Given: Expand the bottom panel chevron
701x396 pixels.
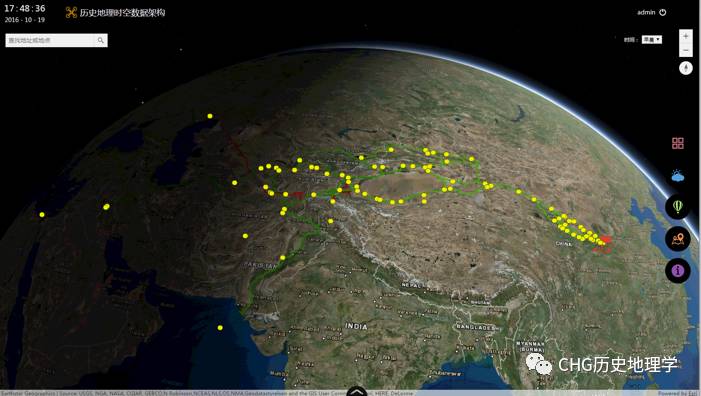Looking at the screenshot, I should [357, 392].
